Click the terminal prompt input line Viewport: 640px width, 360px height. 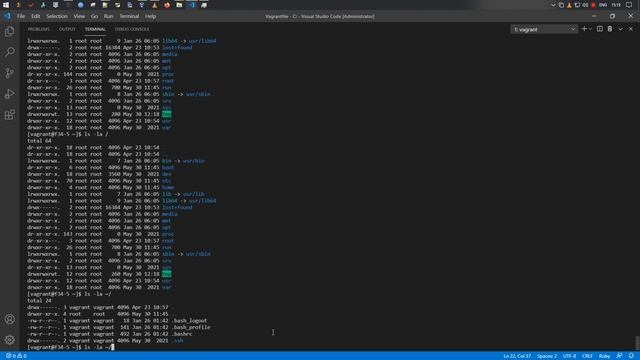pos(71,347)
